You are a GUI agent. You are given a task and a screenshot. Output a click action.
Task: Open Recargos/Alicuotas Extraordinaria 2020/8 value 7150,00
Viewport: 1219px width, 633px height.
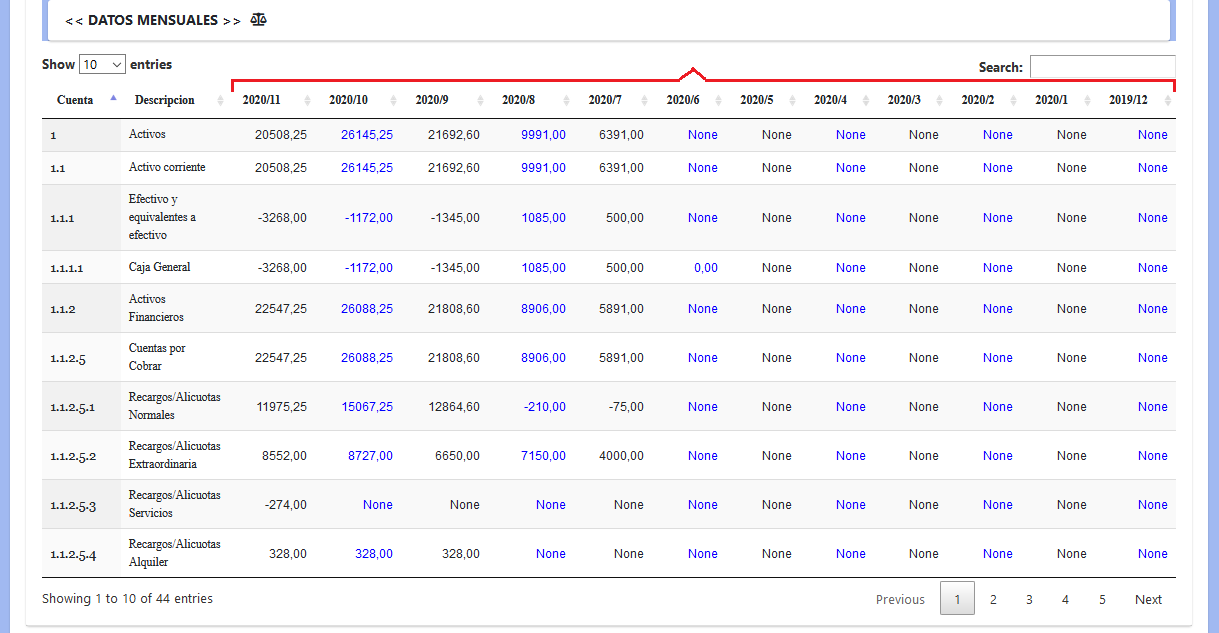tap(543, 456)
